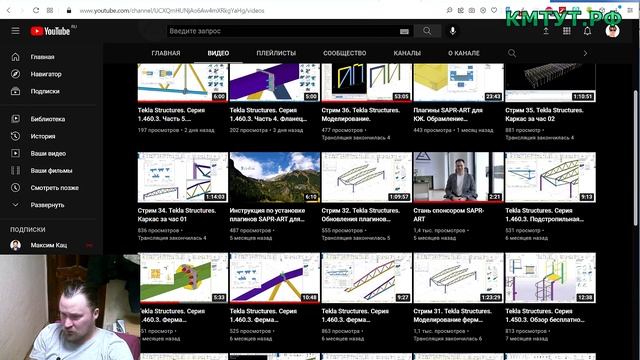Click the browser heart bookmark icon
The height and width of the screenshot is (360, 640).
pos(494,10)
